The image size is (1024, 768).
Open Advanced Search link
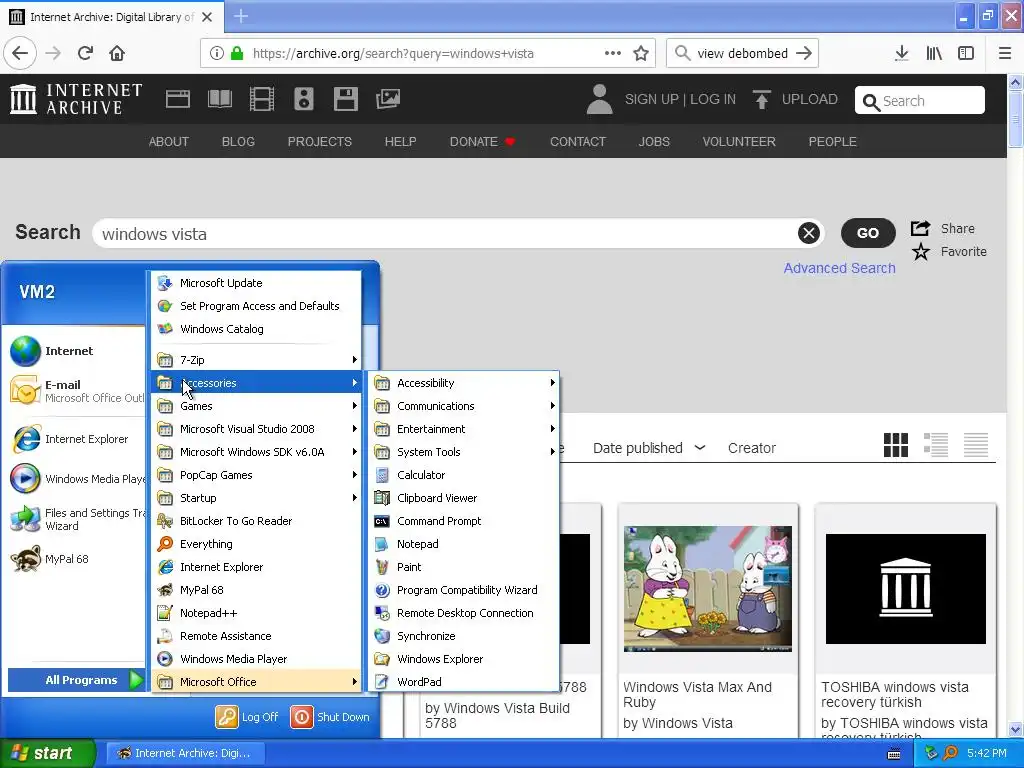tap(839, 268)
